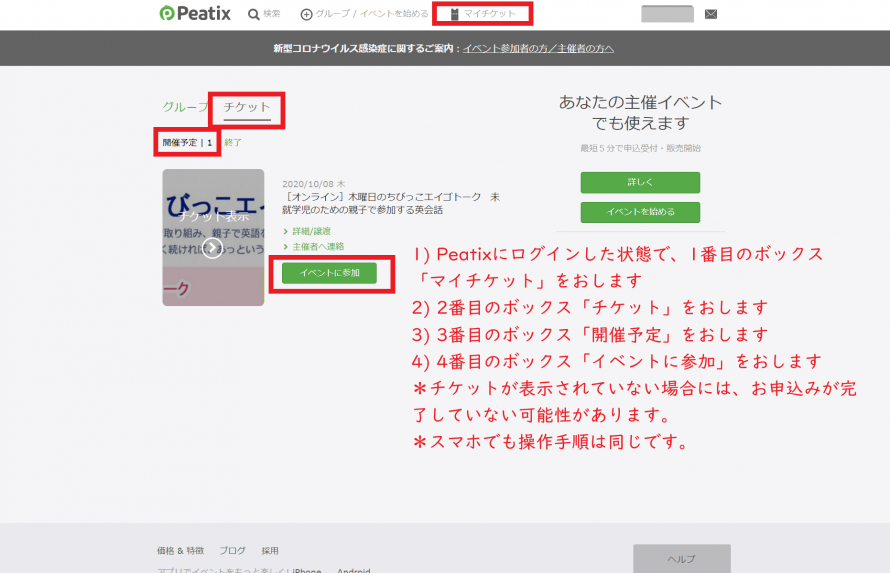This screenshot has width=890, height=573.
Task: Click the green イベントを始める button
Action: pyautogui.click(x=640, y=212)
